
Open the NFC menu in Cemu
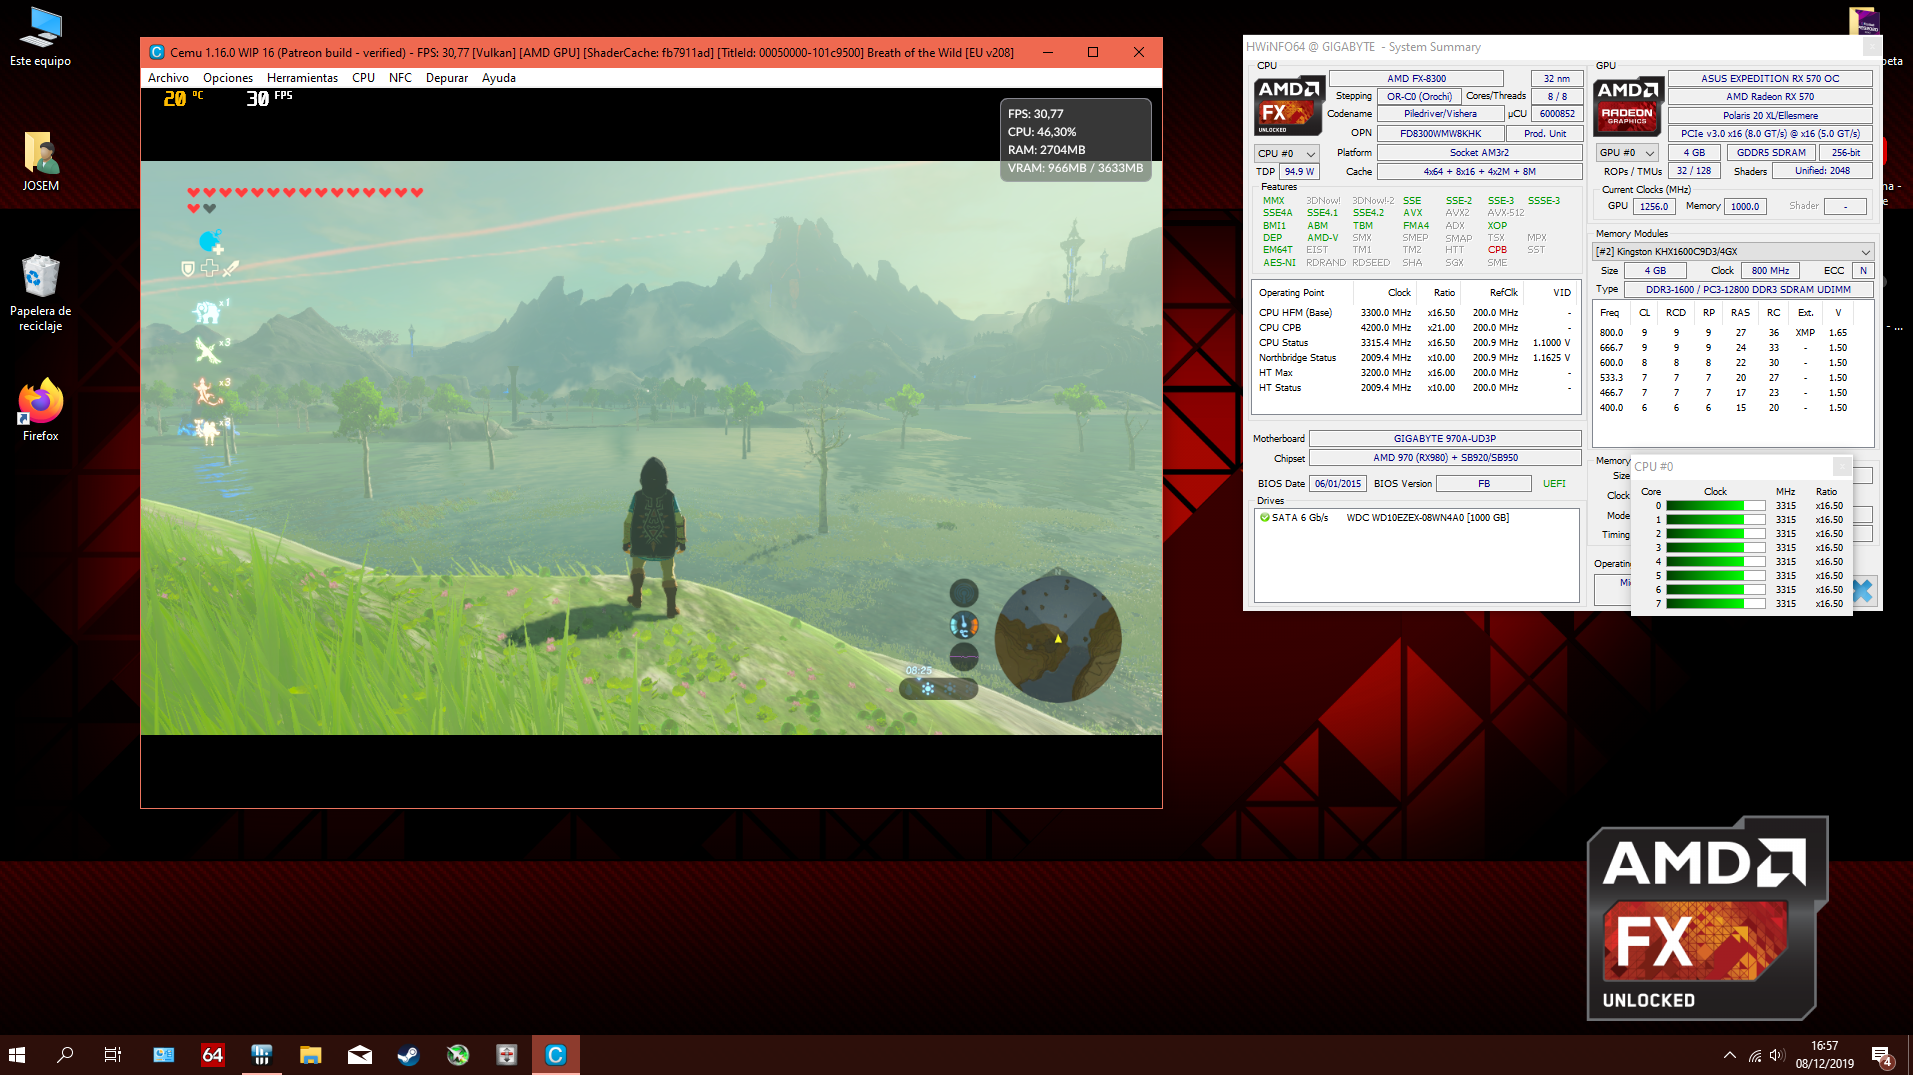click(x=400, y=78)
